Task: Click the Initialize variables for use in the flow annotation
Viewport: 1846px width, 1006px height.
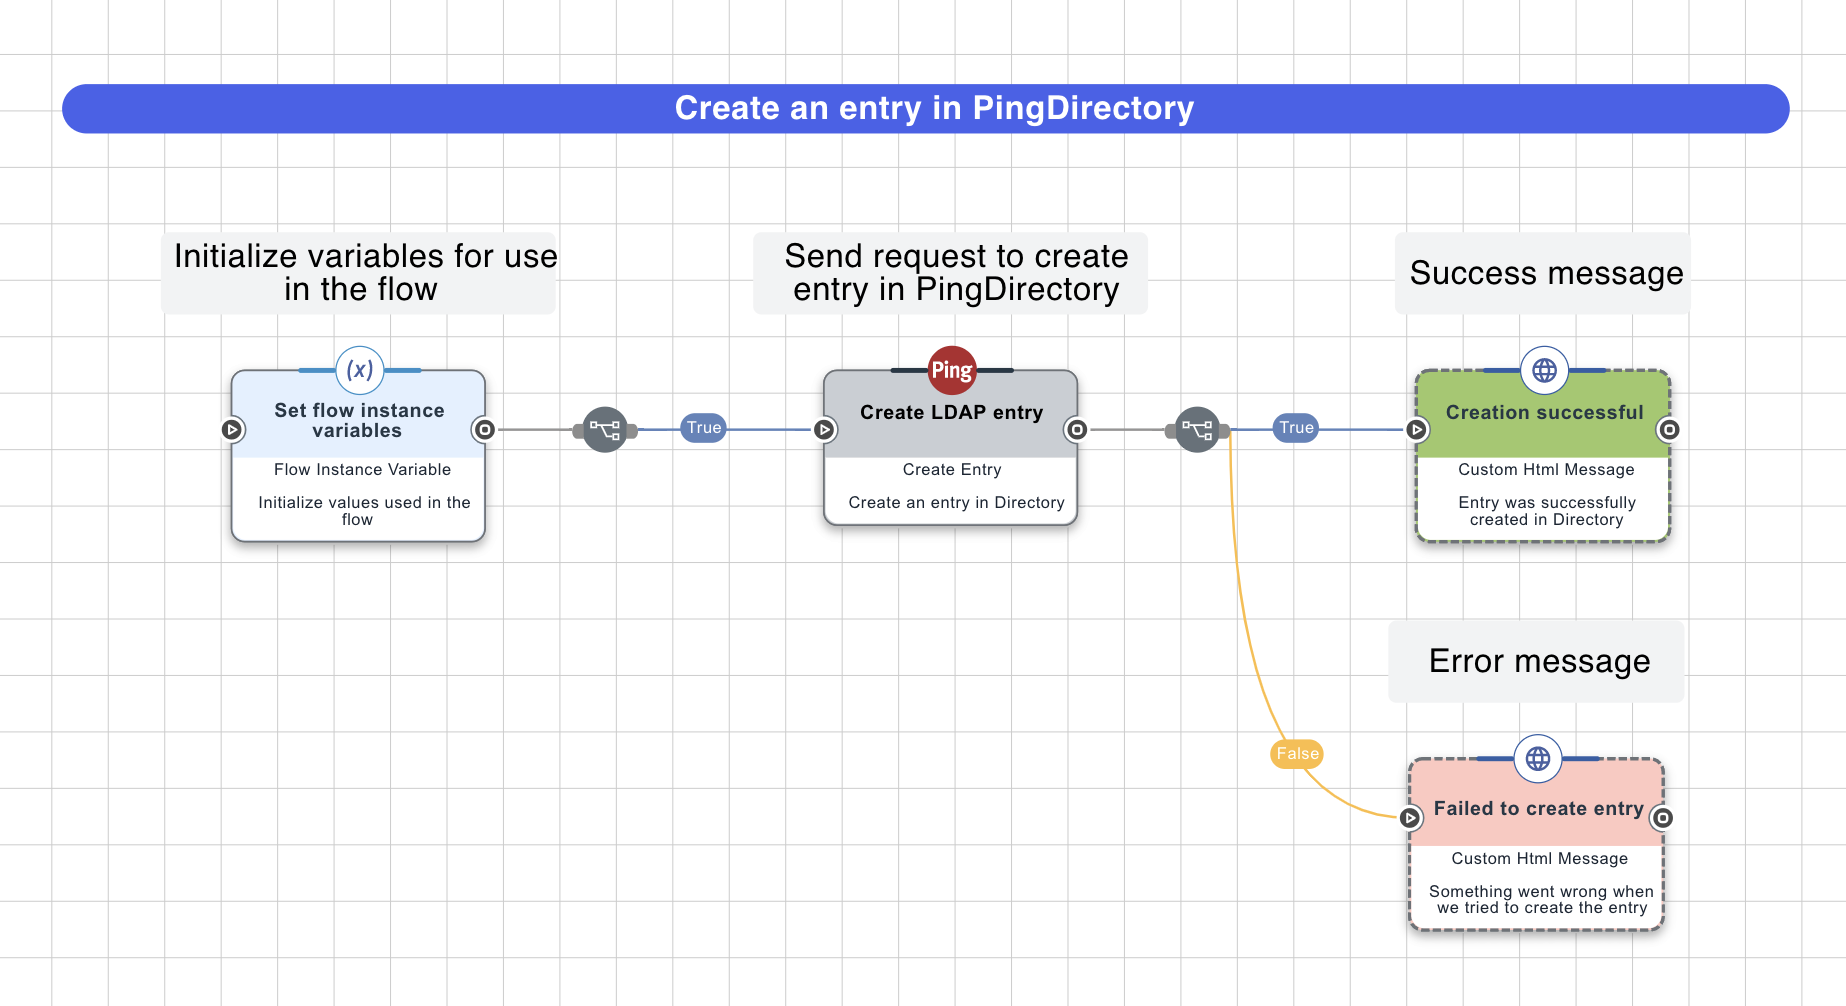Action: point(359,273)
